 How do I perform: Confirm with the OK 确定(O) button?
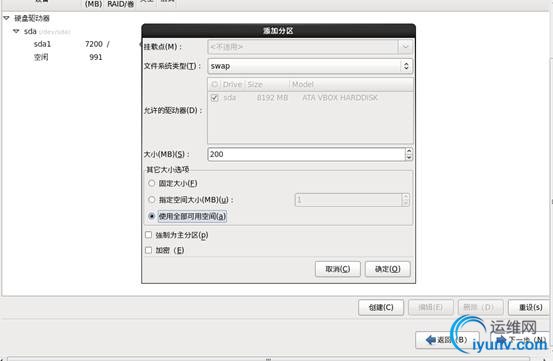388,269
